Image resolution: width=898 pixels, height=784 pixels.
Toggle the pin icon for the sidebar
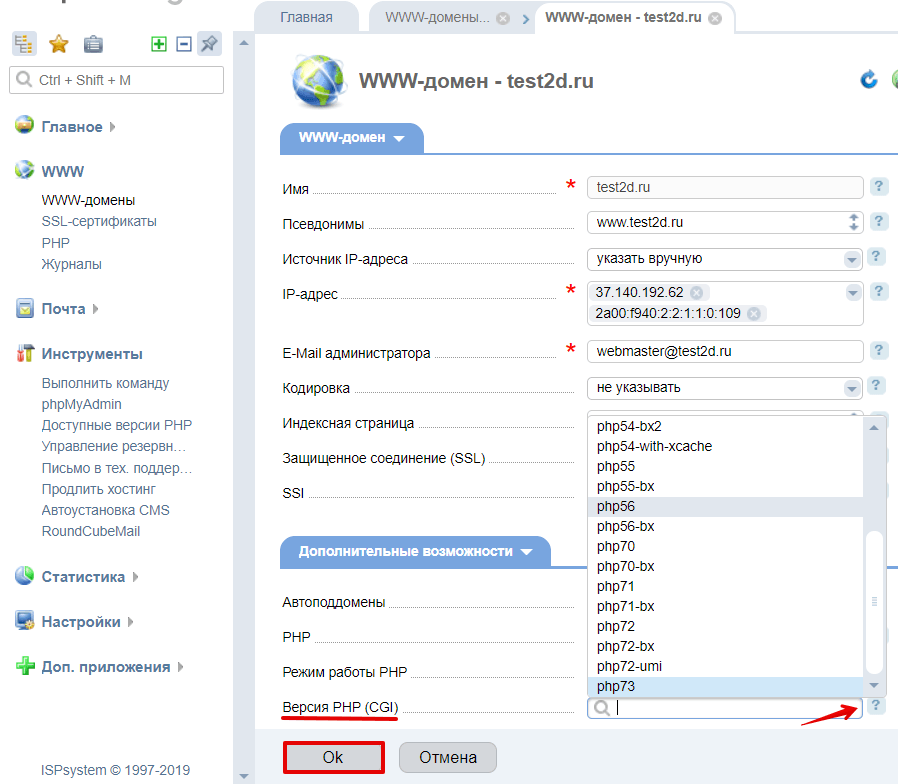(209, 44)
